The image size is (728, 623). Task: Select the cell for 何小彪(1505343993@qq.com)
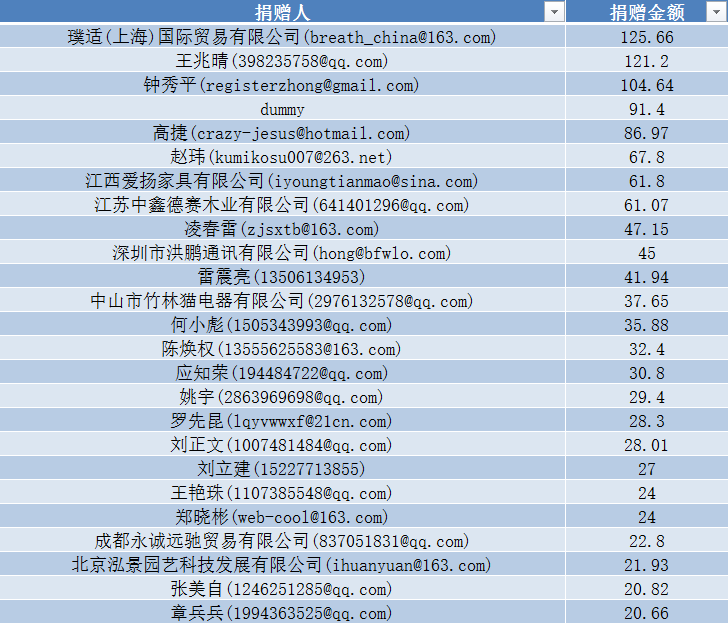pyautogui.click(x=282, y=324)
